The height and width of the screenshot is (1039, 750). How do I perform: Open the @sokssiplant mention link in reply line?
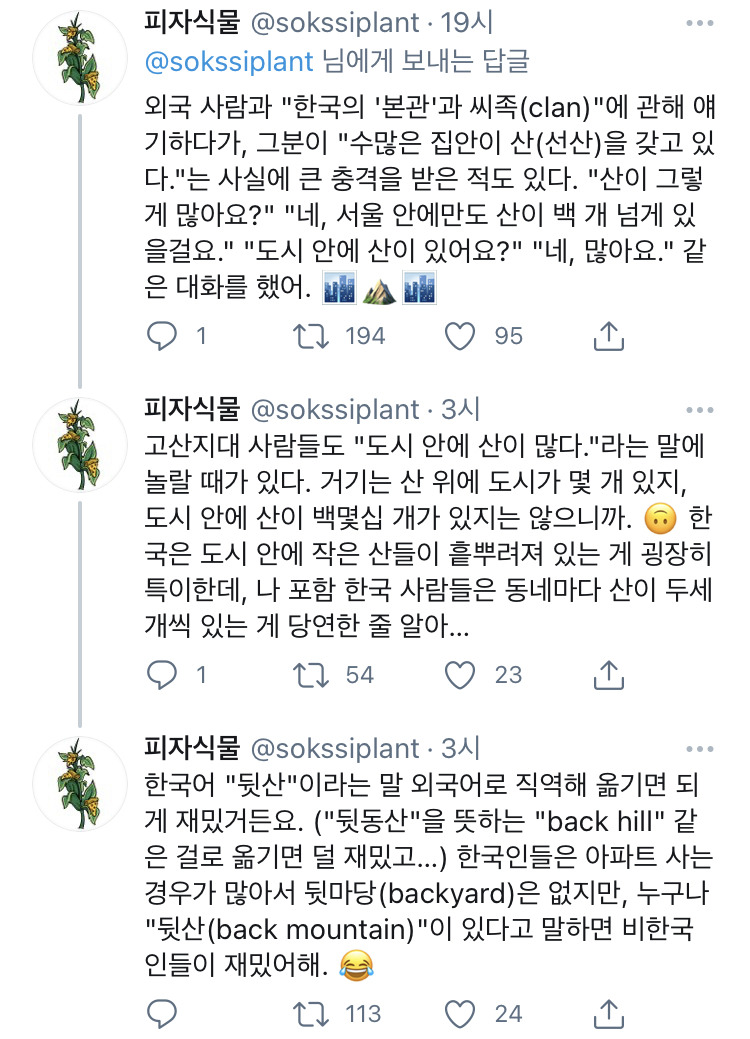229,61
